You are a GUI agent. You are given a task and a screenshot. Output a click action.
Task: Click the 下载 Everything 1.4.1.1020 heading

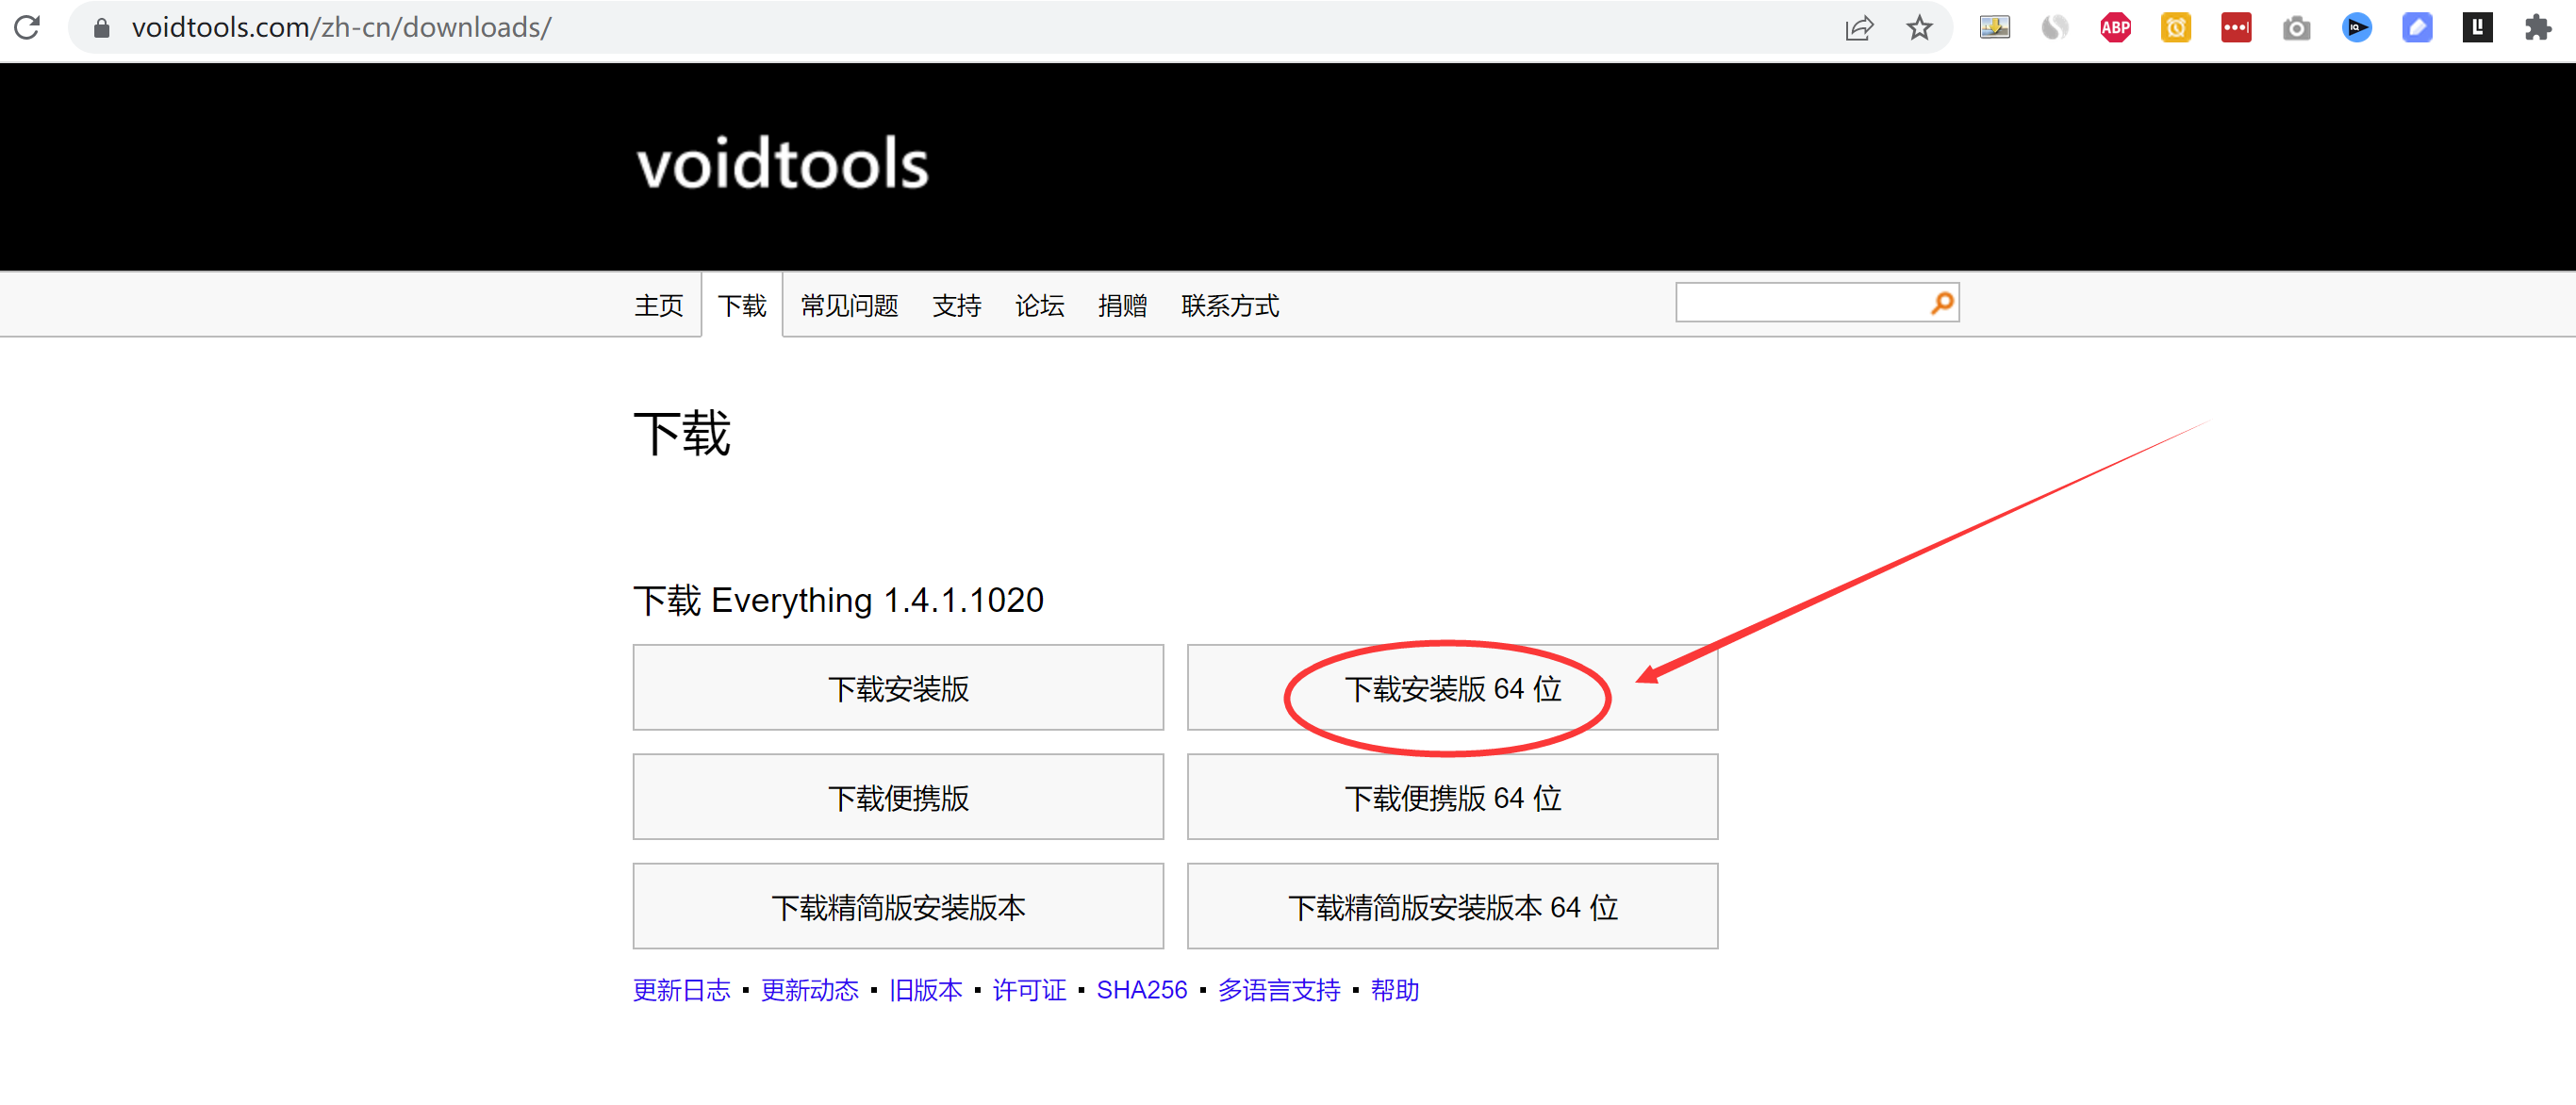(838, 600)
